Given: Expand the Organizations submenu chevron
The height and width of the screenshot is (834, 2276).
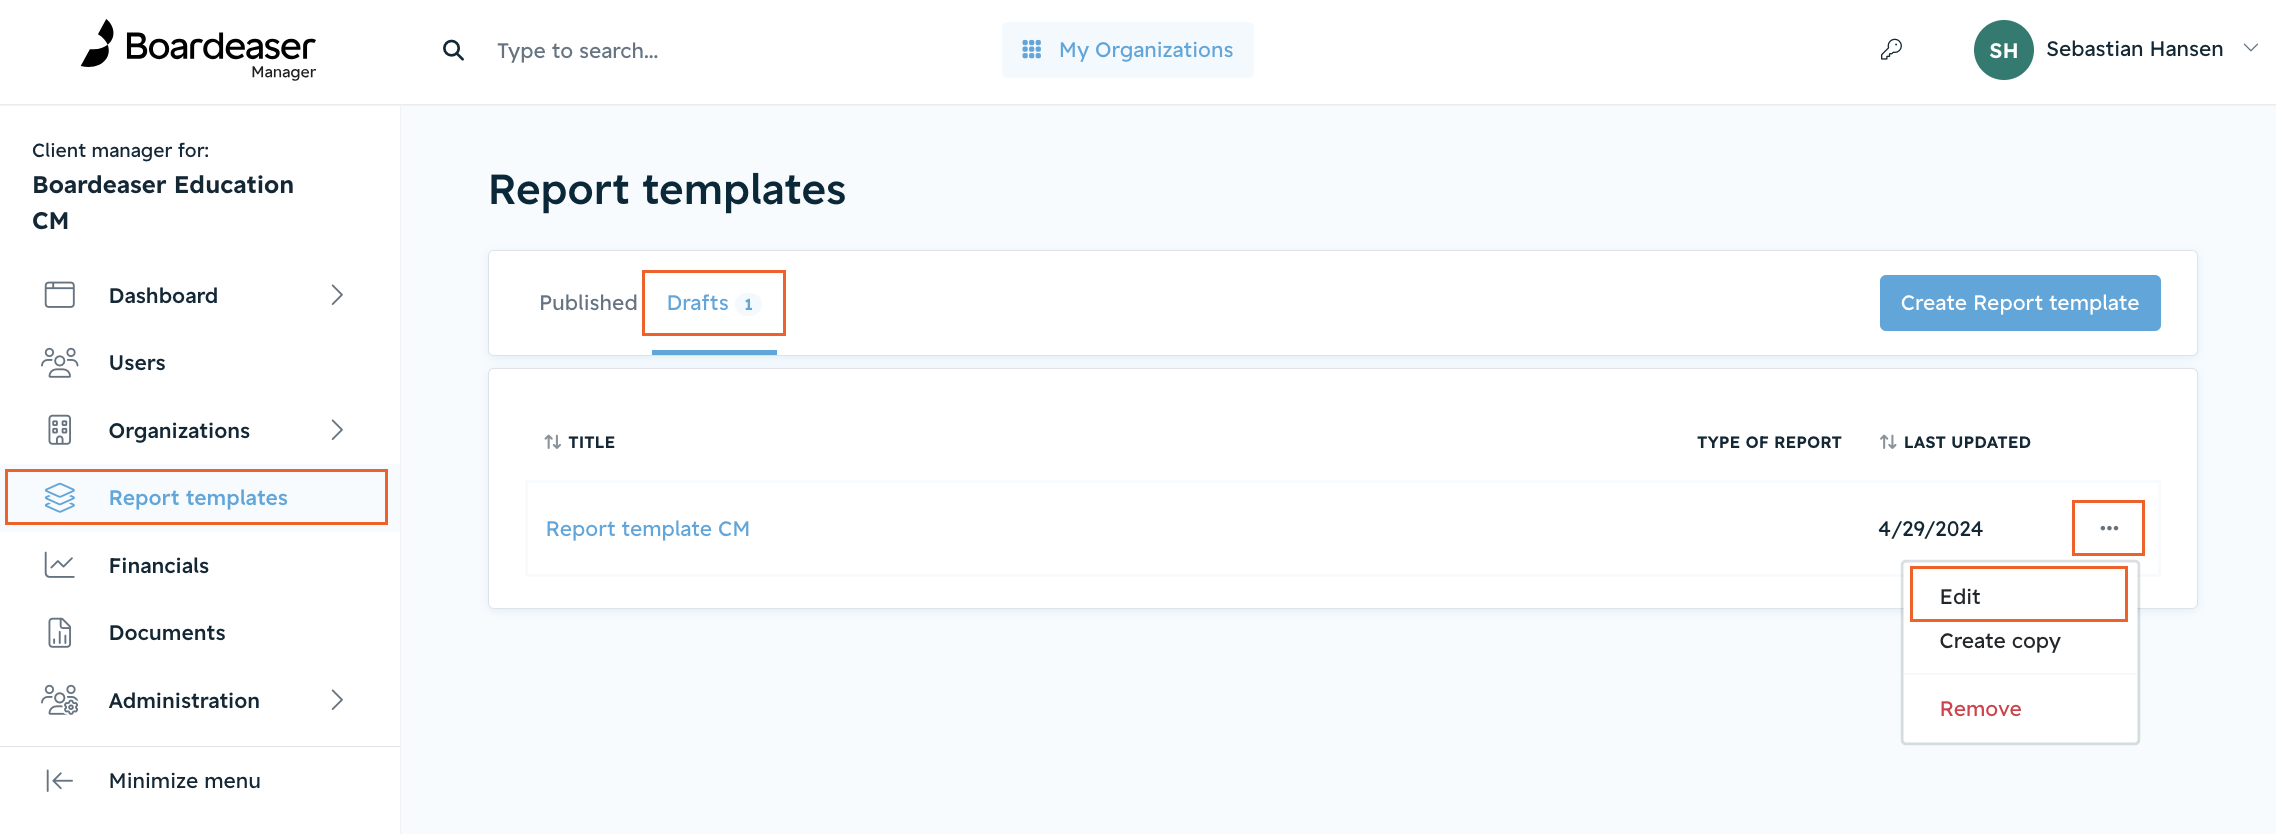Looking at the screenshot, I should (337, 430).
